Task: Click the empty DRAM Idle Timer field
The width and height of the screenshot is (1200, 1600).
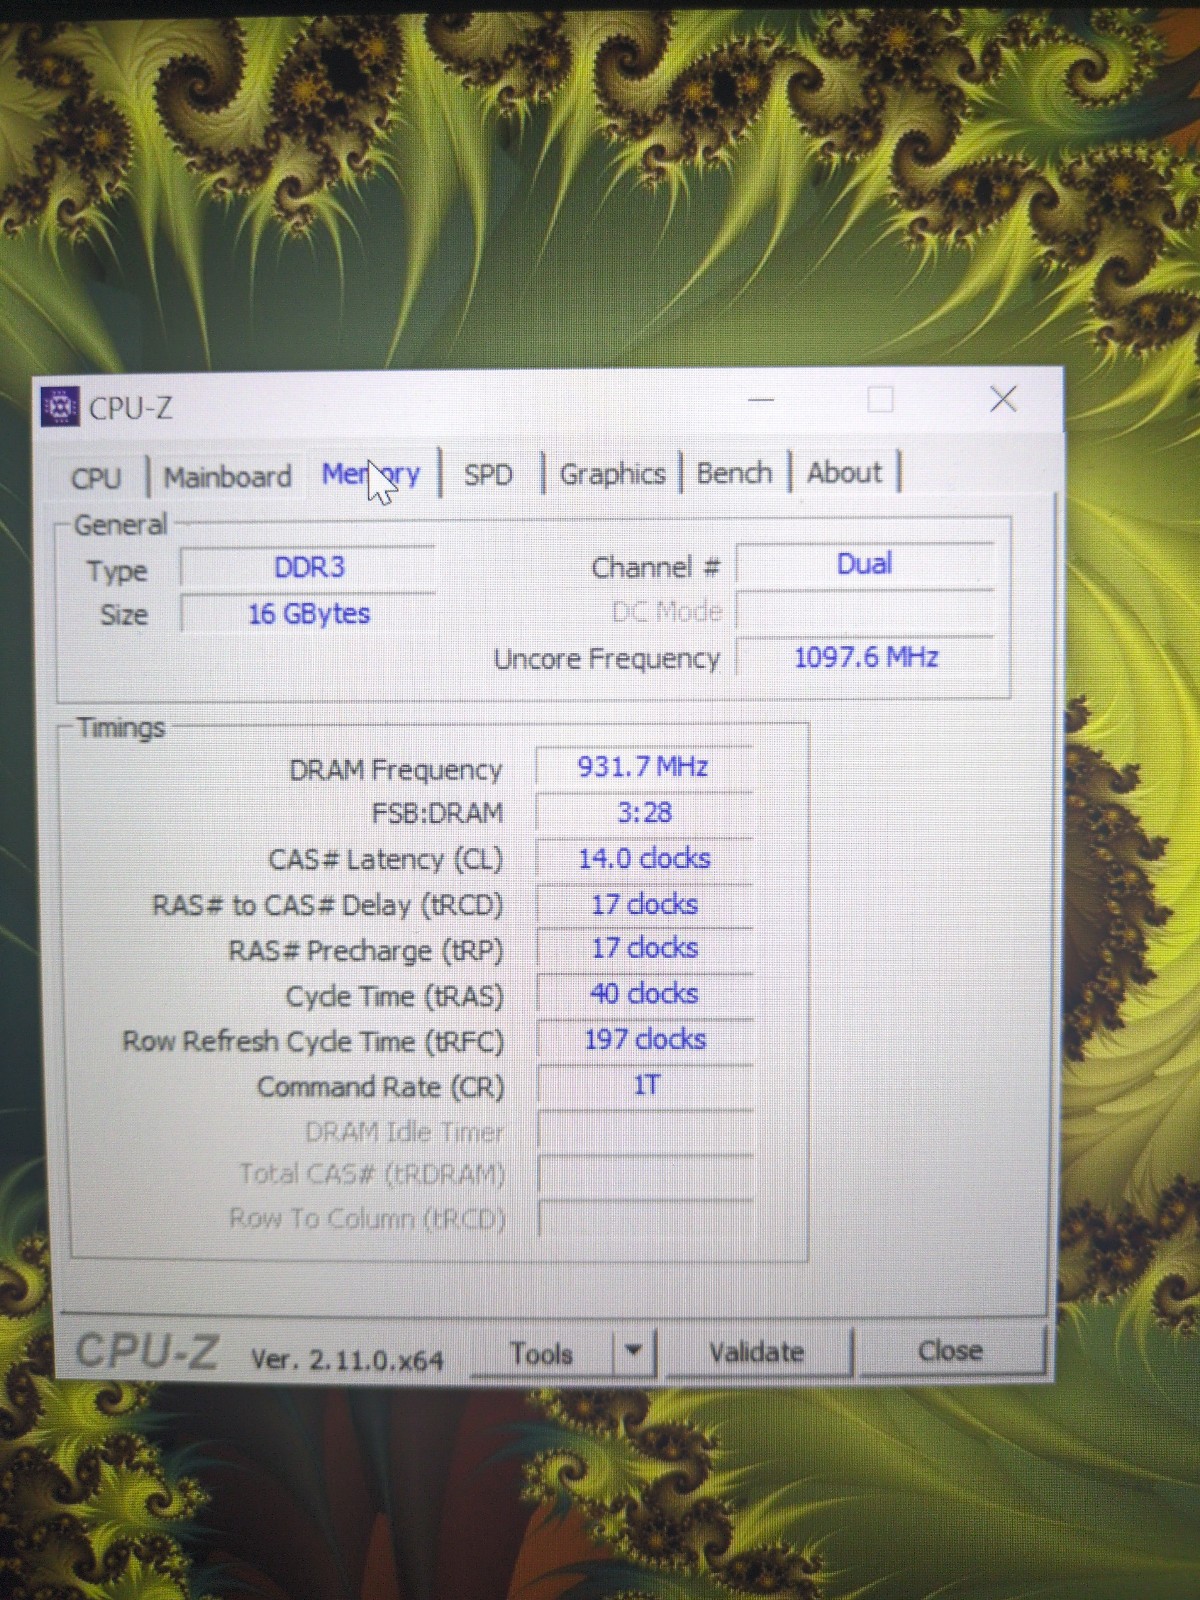Action: tap(645, 1131)
